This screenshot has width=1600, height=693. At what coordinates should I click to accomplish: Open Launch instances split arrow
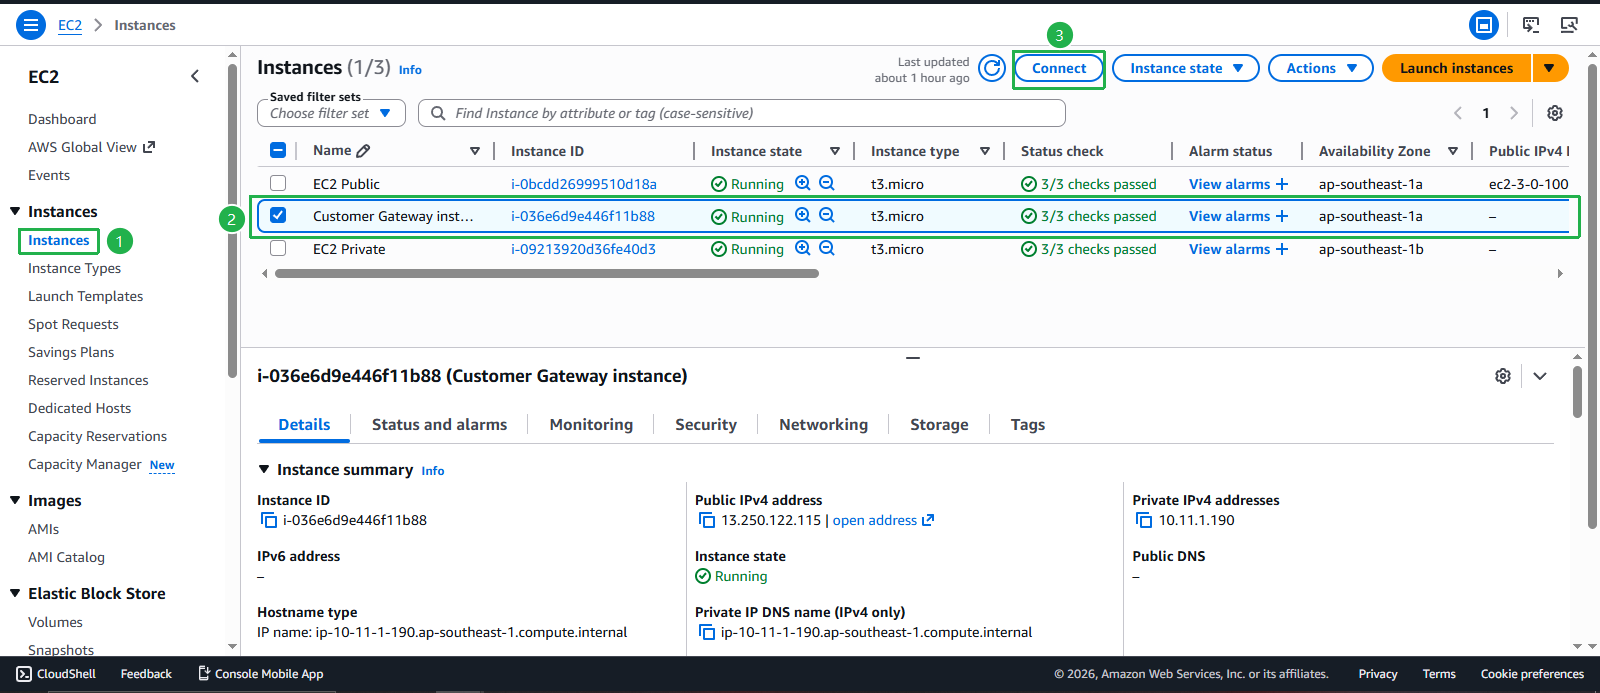click(1550, 68)
